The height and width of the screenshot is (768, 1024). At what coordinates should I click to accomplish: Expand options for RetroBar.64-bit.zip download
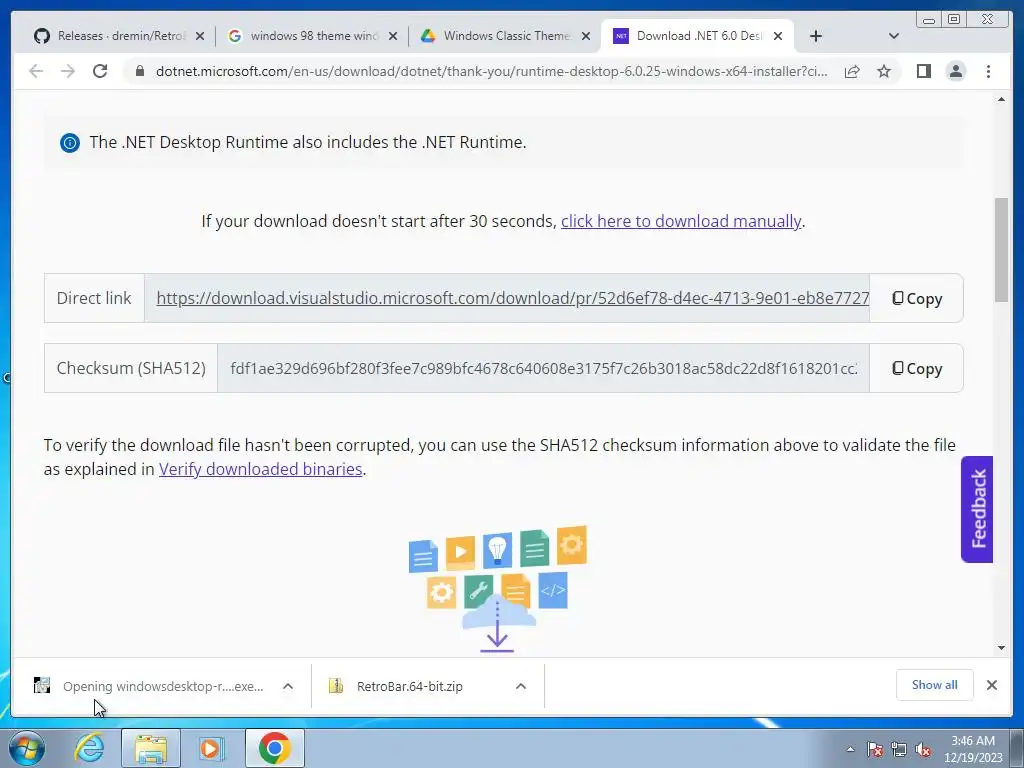point(520,686)
